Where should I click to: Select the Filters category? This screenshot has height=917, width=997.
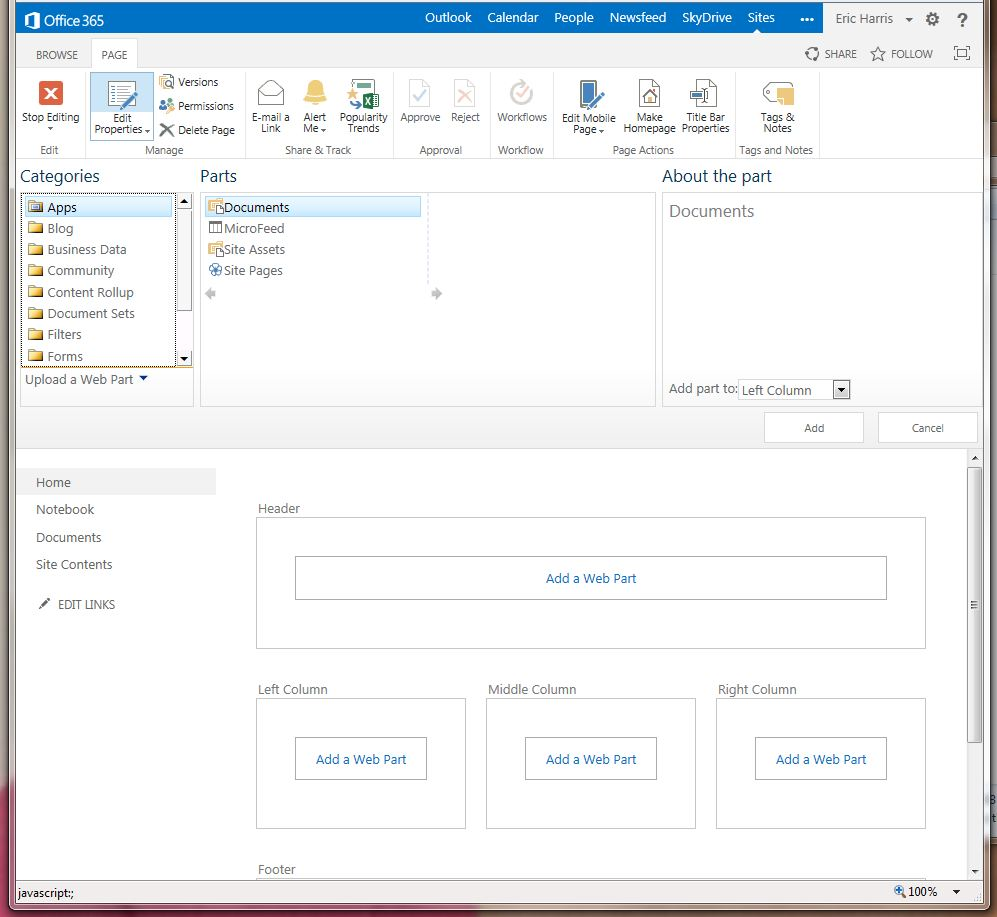99,334
